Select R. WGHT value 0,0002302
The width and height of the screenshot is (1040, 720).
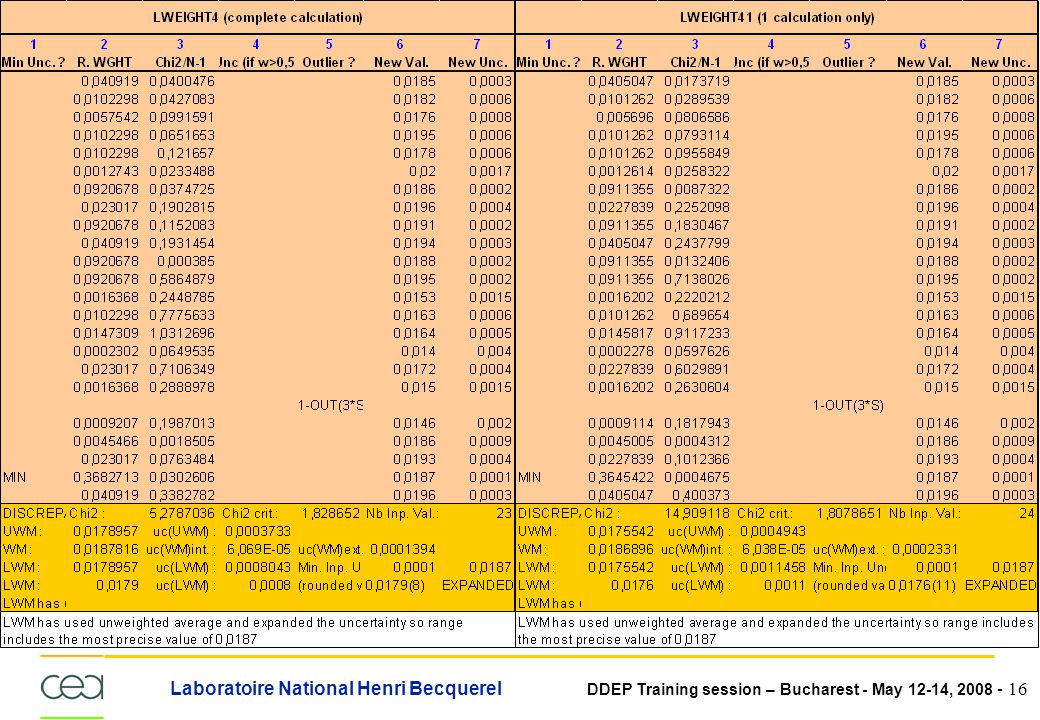coord(106,351)
